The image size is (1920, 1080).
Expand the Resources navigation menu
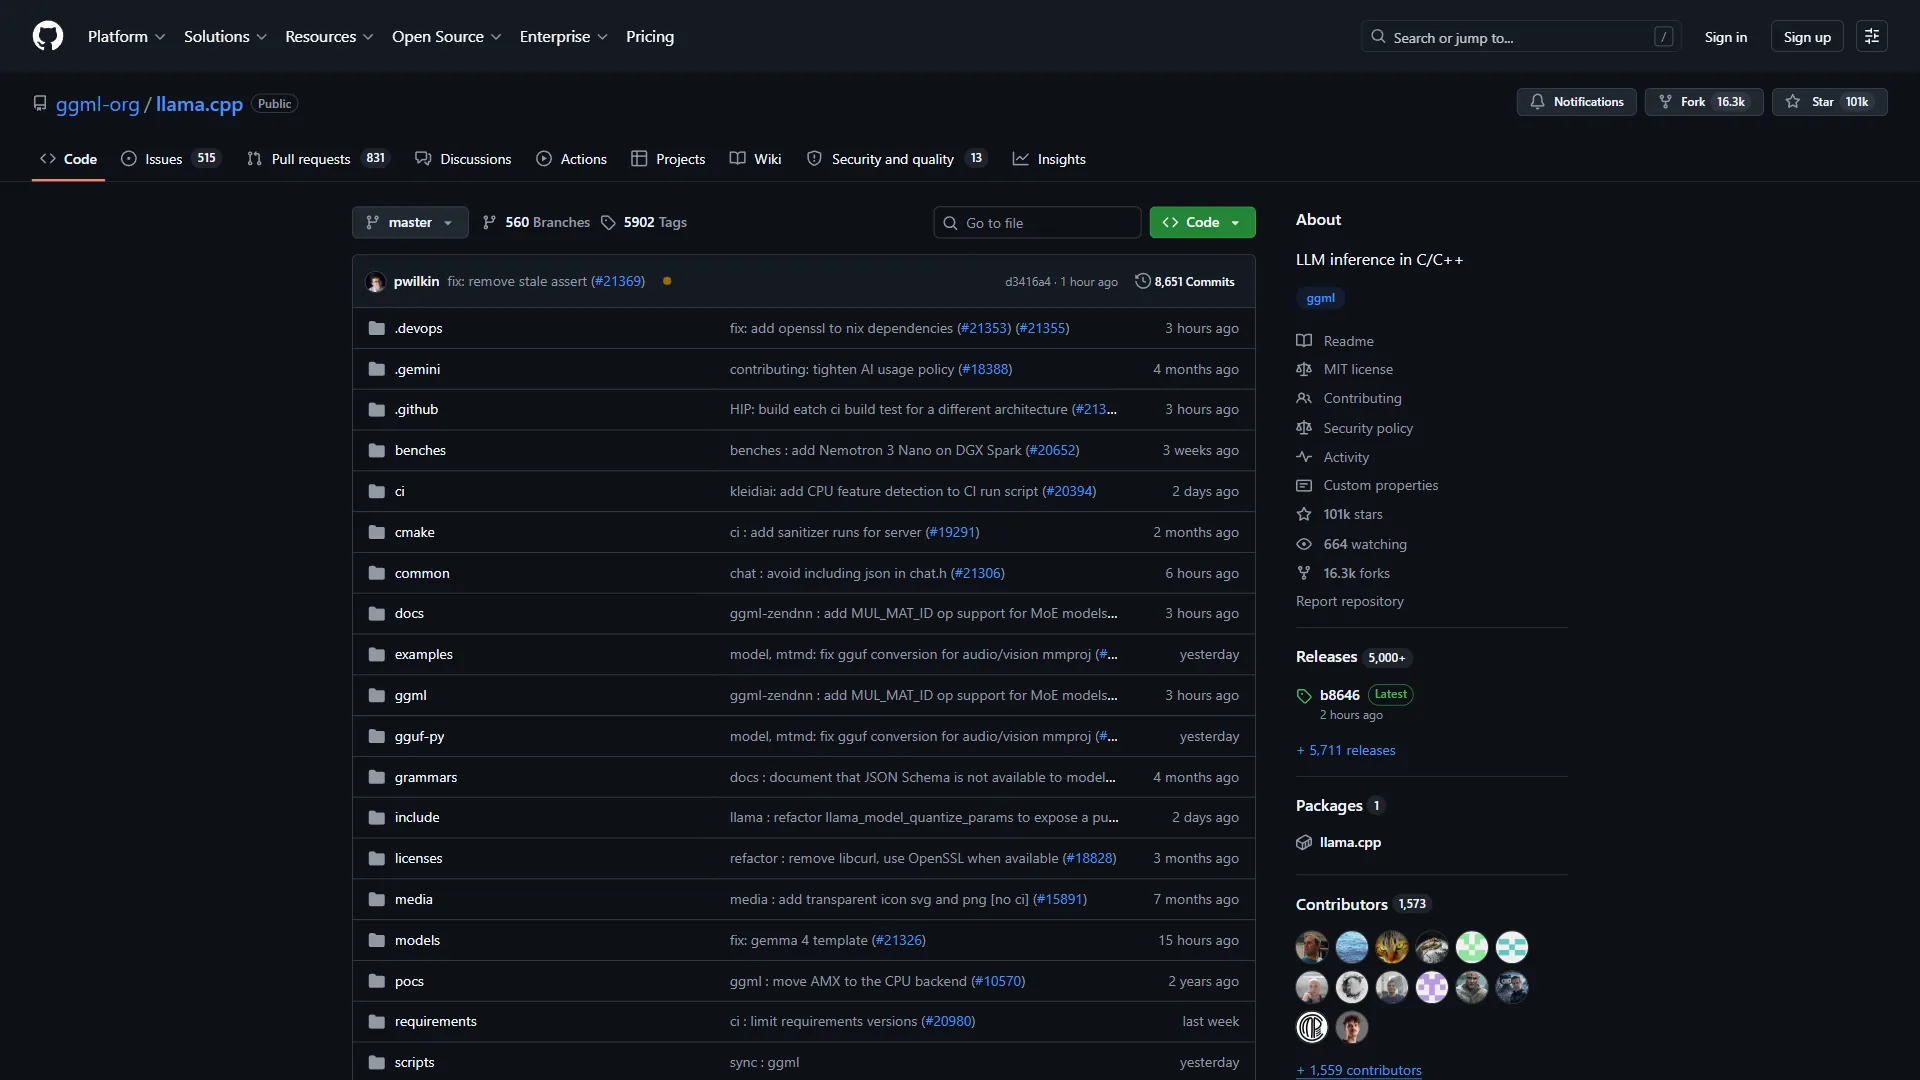coord(329,36)
